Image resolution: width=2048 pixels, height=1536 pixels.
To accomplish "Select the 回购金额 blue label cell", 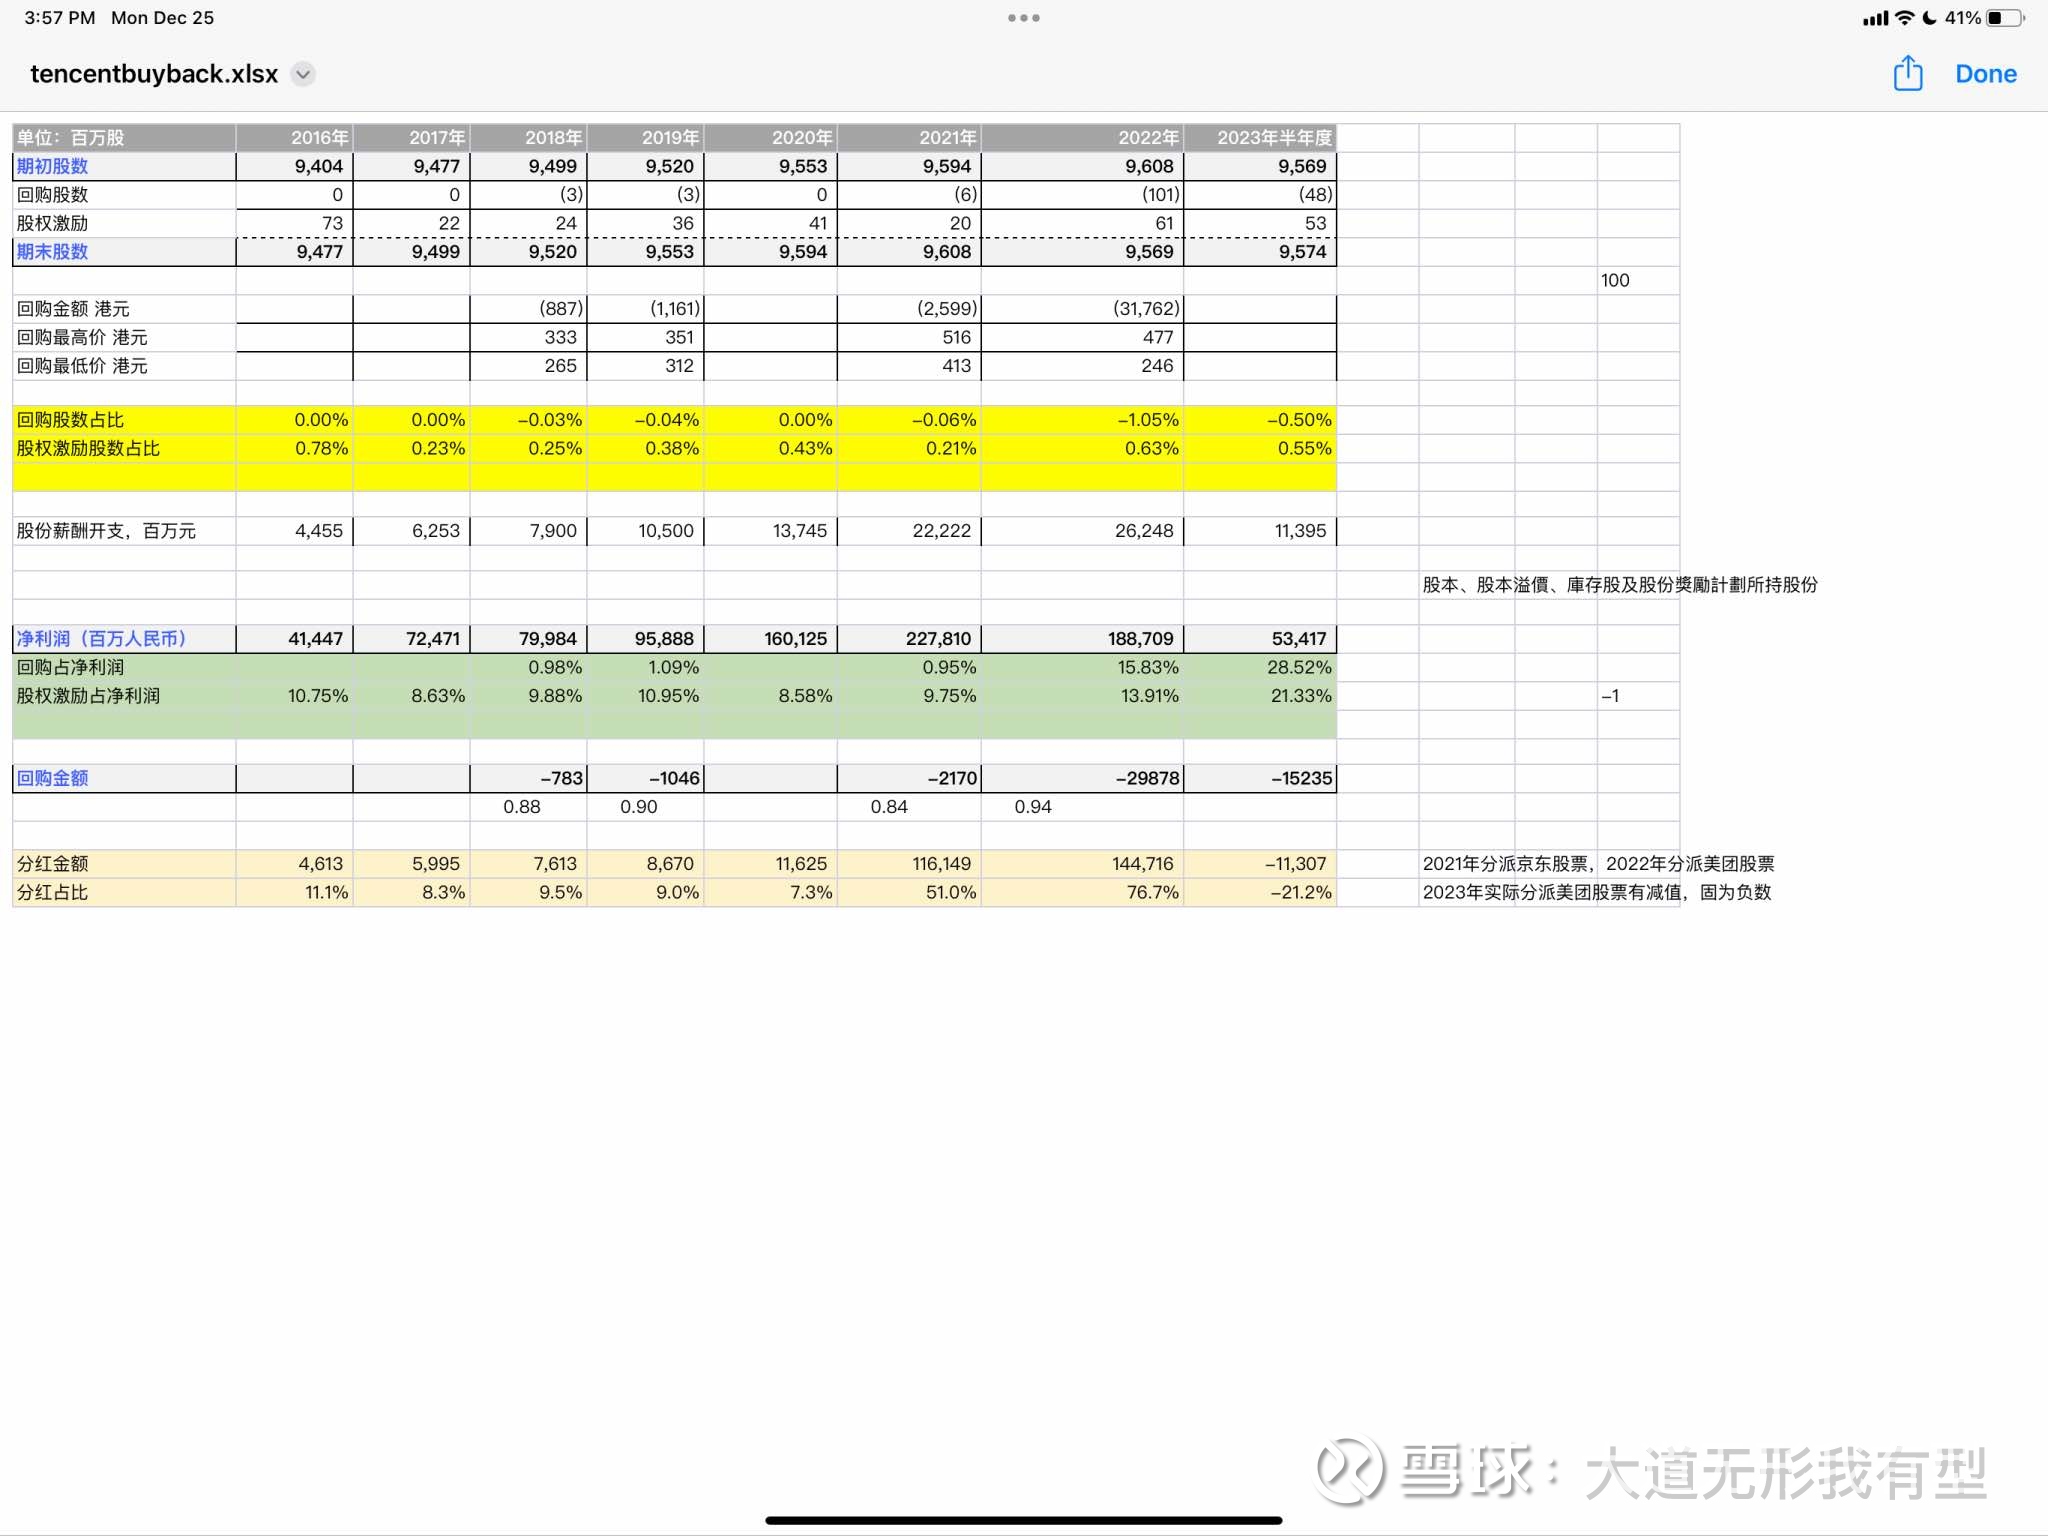I will point(124,778).
